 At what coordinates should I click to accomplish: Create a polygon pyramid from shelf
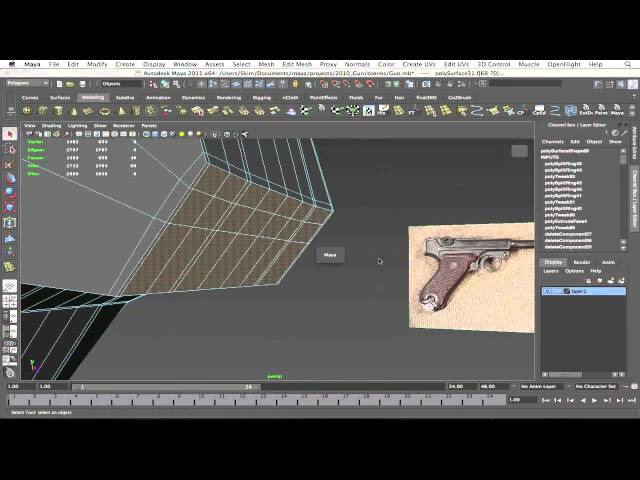coord(121,111)
